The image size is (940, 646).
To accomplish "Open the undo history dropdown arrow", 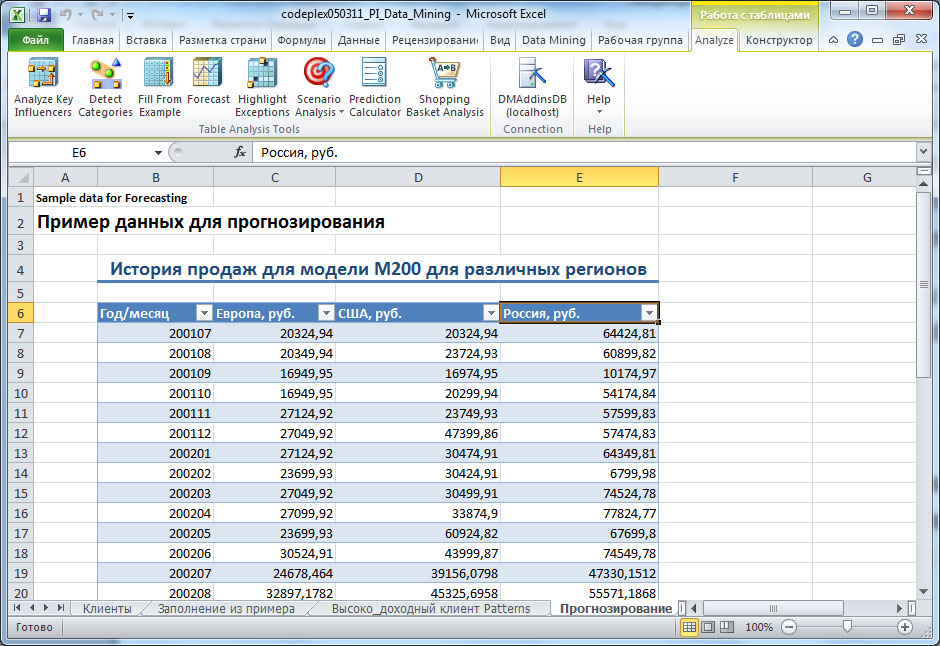I will click(80, 14).
